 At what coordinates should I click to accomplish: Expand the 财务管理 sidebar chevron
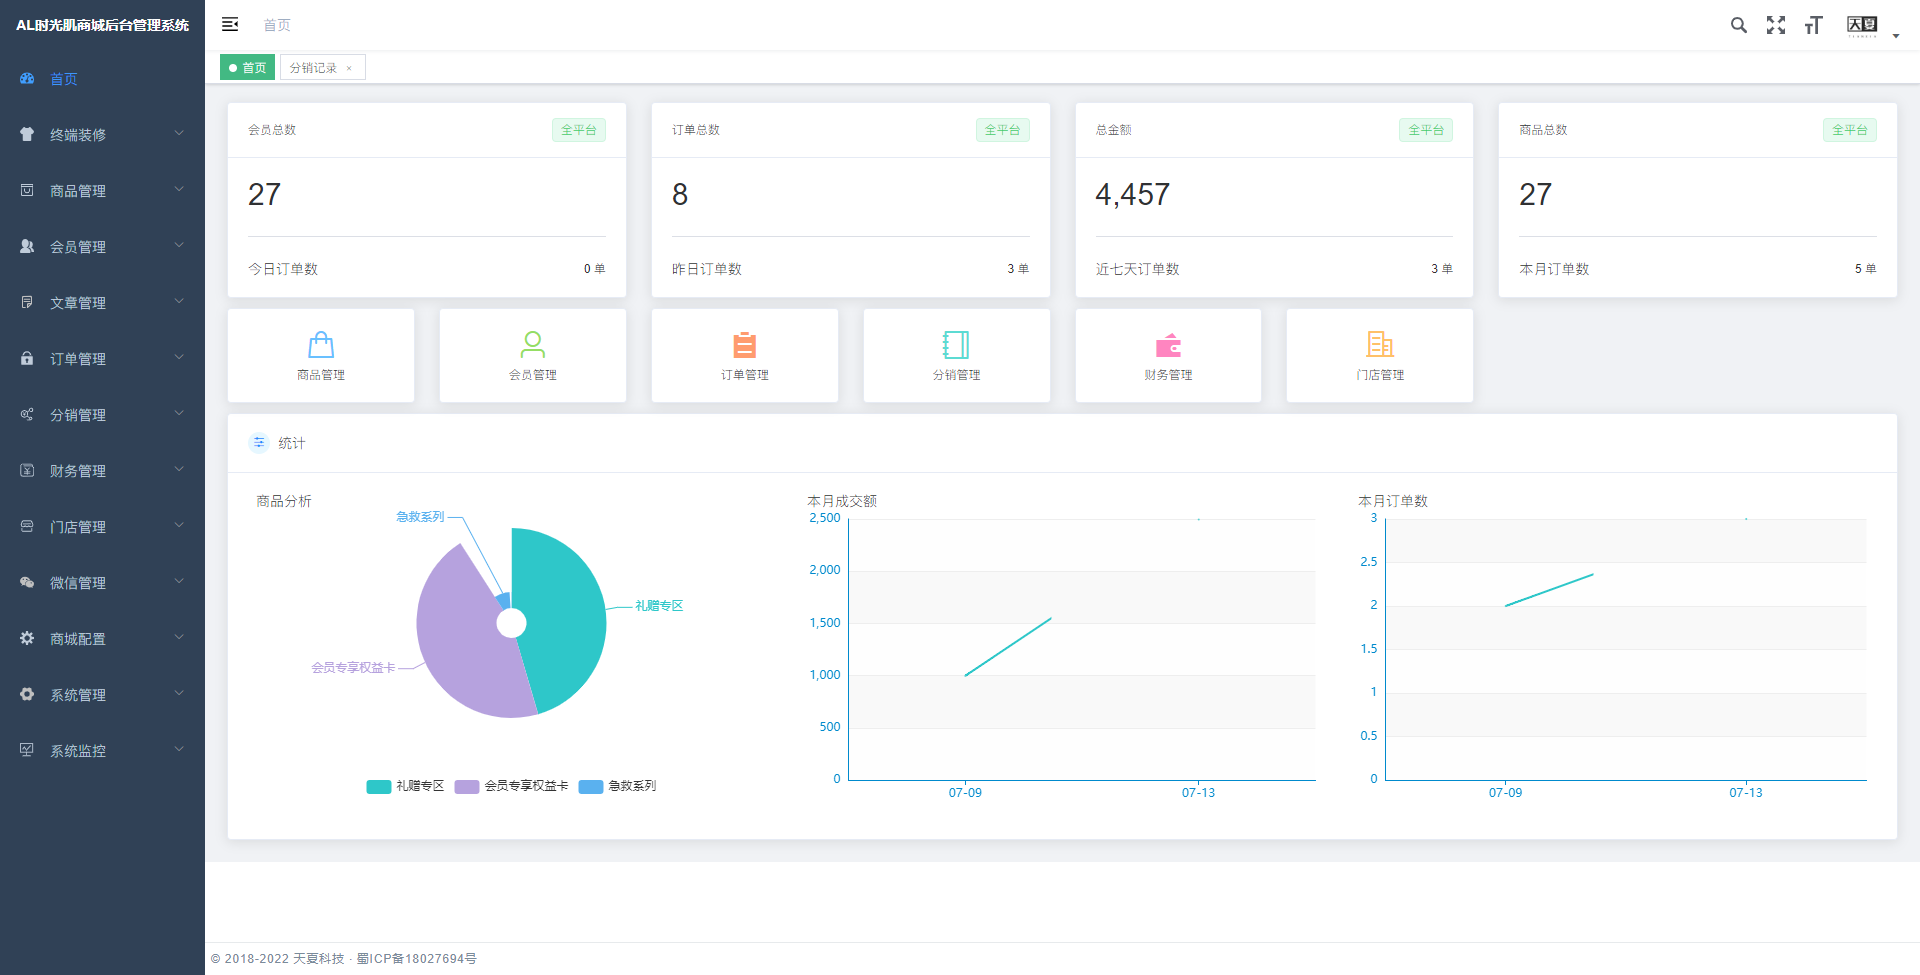(179, 469)
